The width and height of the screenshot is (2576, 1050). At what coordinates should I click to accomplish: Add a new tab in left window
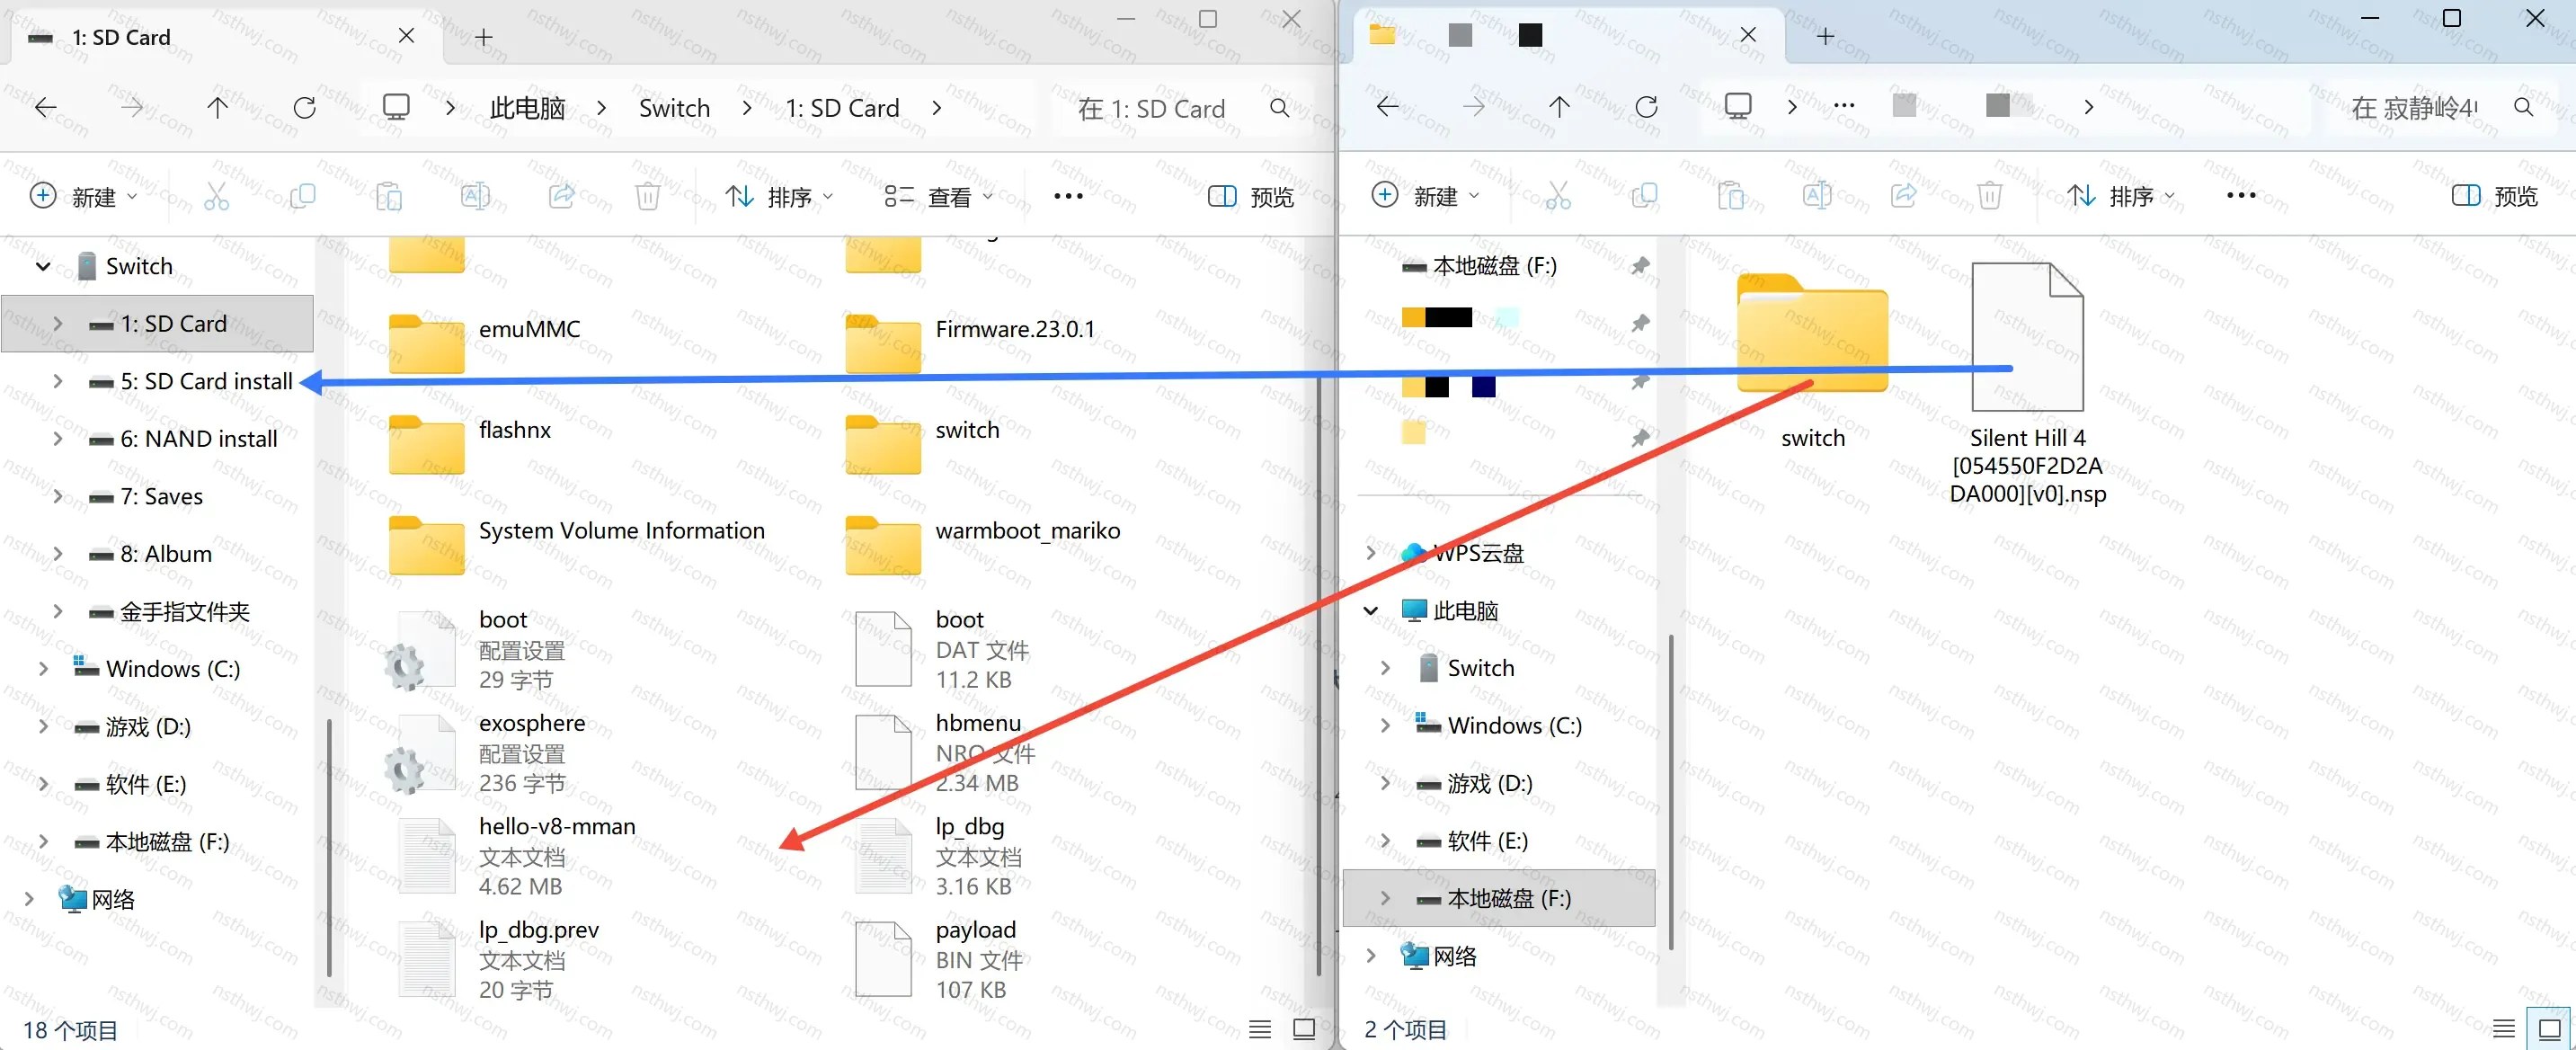[484, 37]
